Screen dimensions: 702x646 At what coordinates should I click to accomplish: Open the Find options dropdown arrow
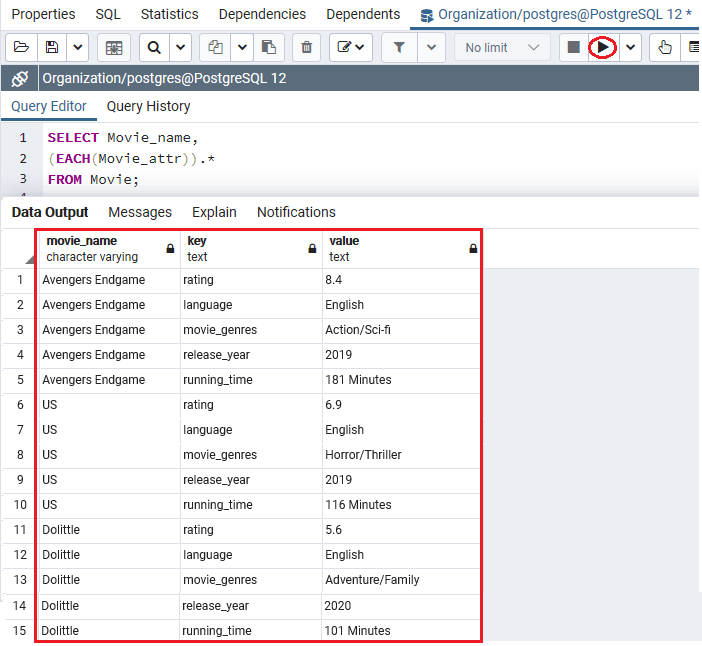click(x=180, y=47)
